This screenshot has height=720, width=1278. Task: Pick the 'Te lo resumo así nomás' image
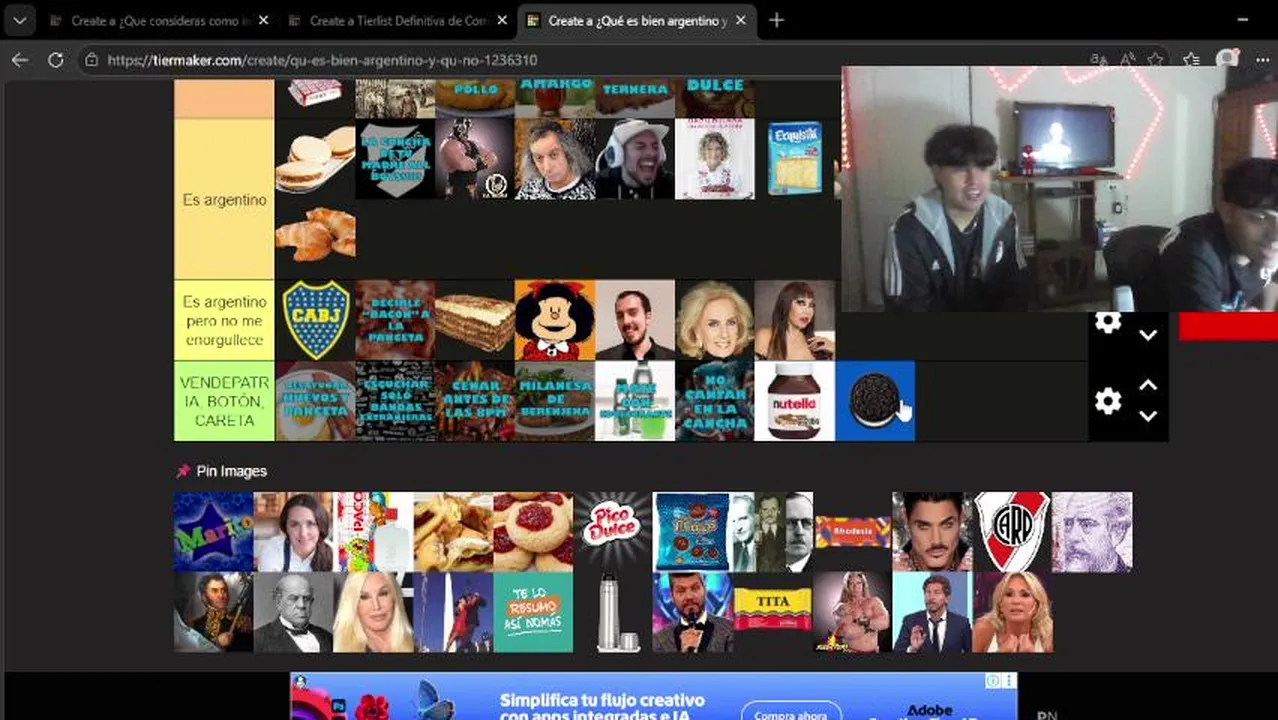point(533,612)
